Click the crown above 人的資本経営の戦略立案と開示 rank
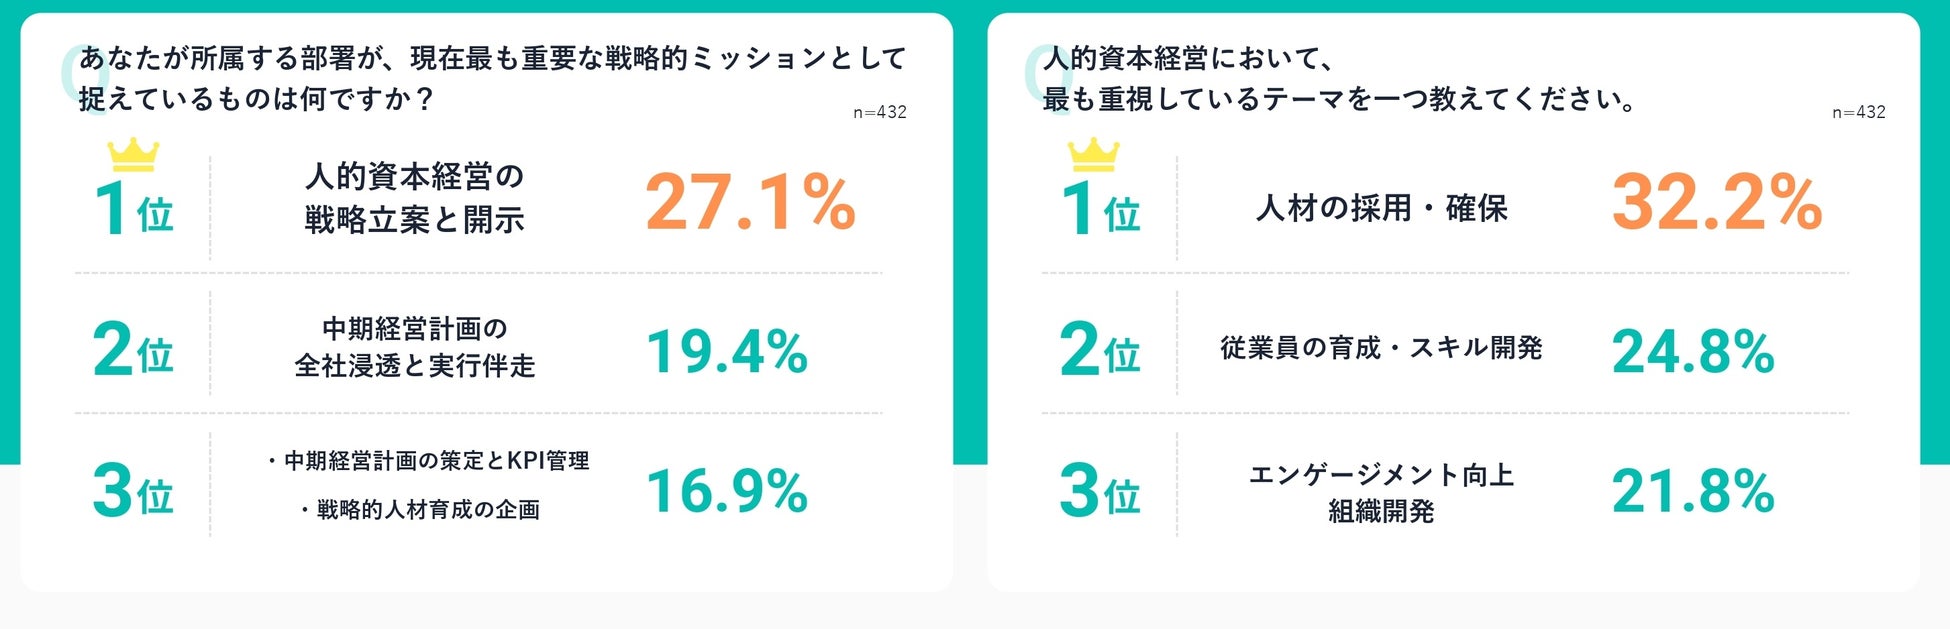The image size is (1950, 629). [133, 154]
